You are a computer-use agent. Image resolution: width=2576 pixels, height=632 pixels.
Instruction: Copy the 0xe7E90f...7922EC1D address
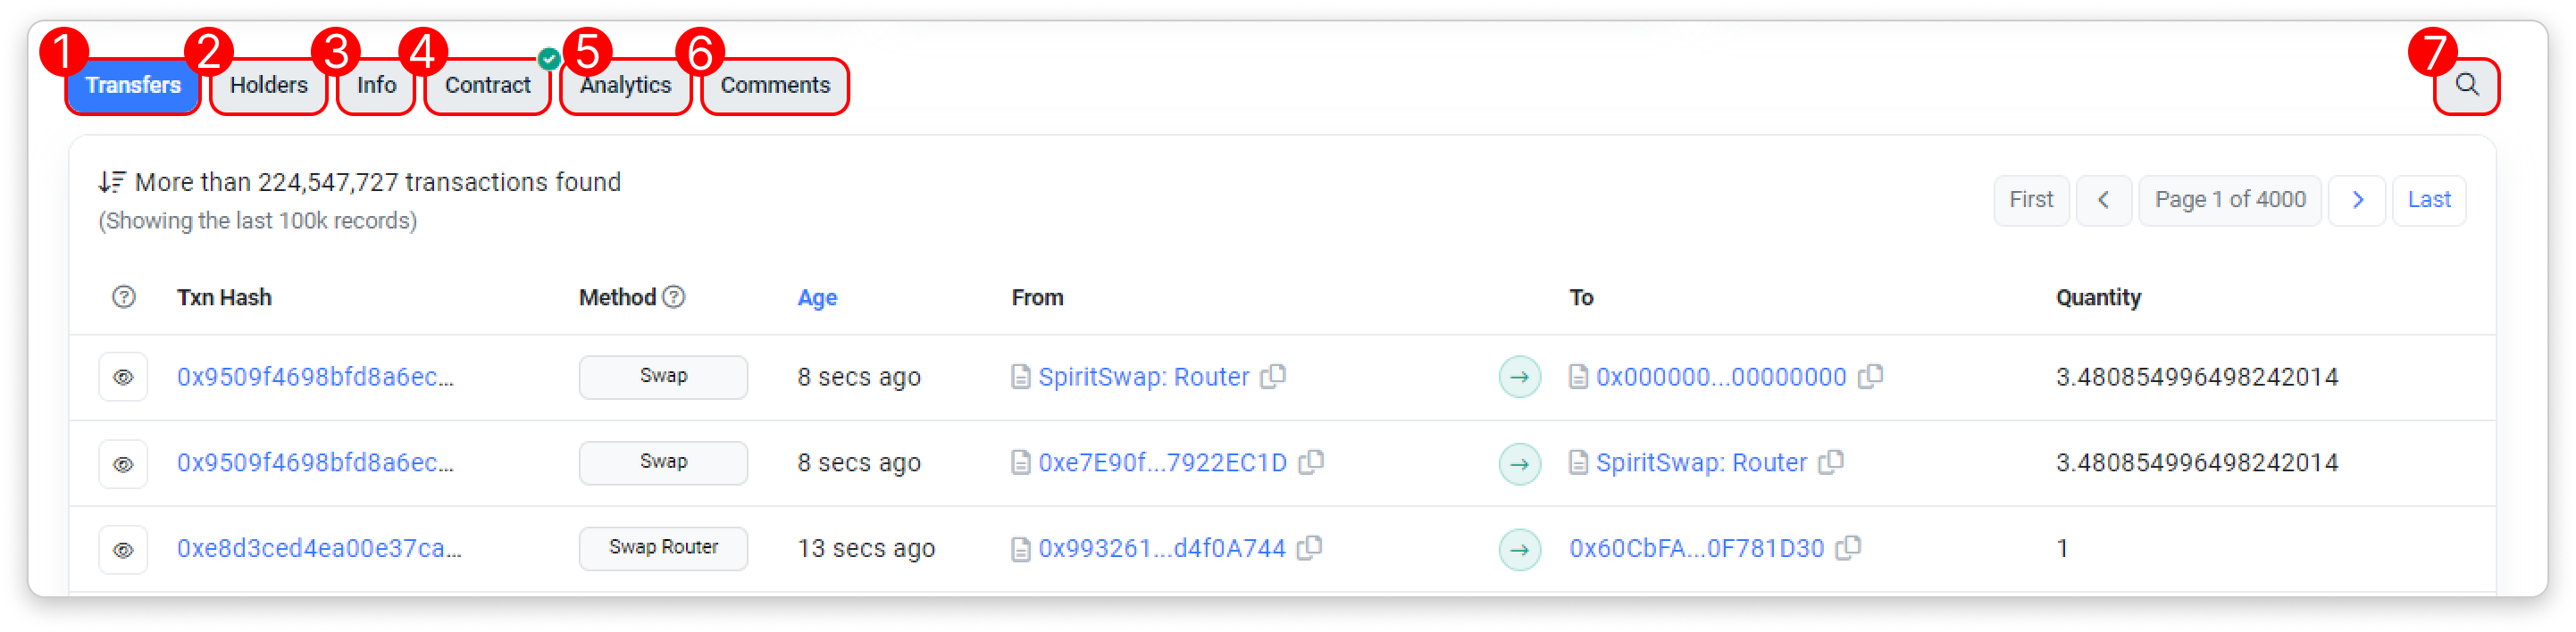[1310, 462]
